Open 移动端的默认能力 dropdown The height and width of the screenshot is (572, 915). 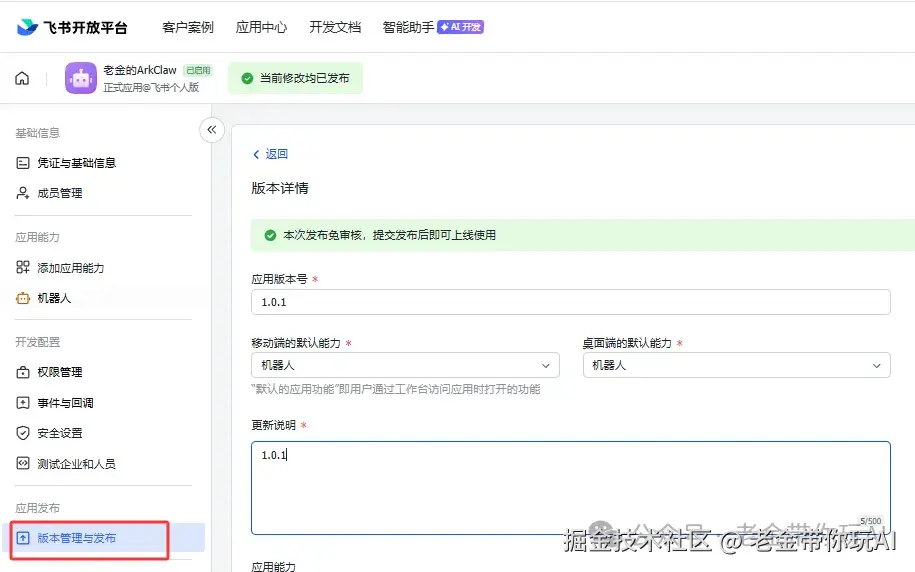click(x=405, y=365)
